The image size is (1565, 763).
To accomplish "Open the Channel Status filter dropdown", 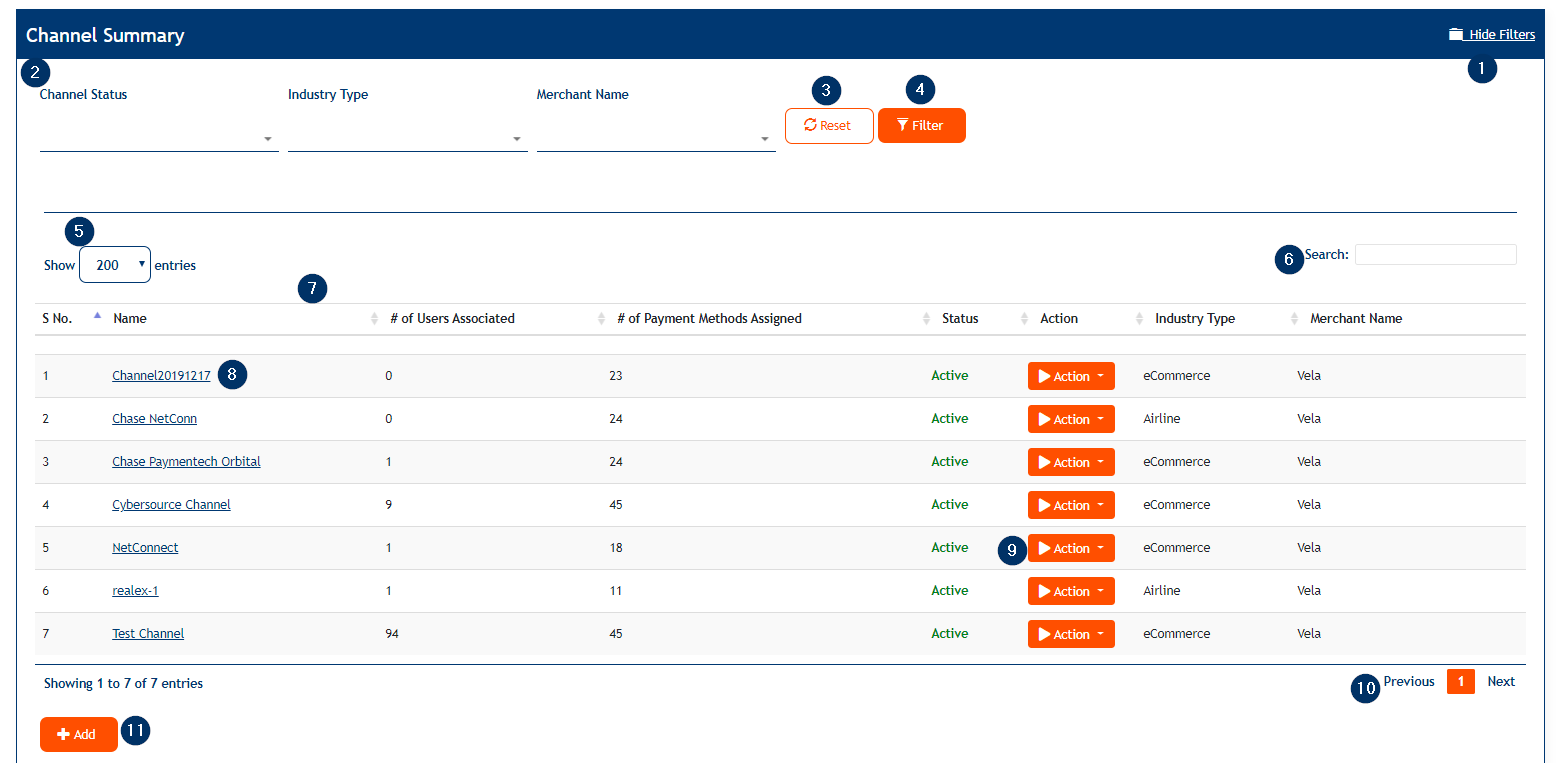I will 159,139.
